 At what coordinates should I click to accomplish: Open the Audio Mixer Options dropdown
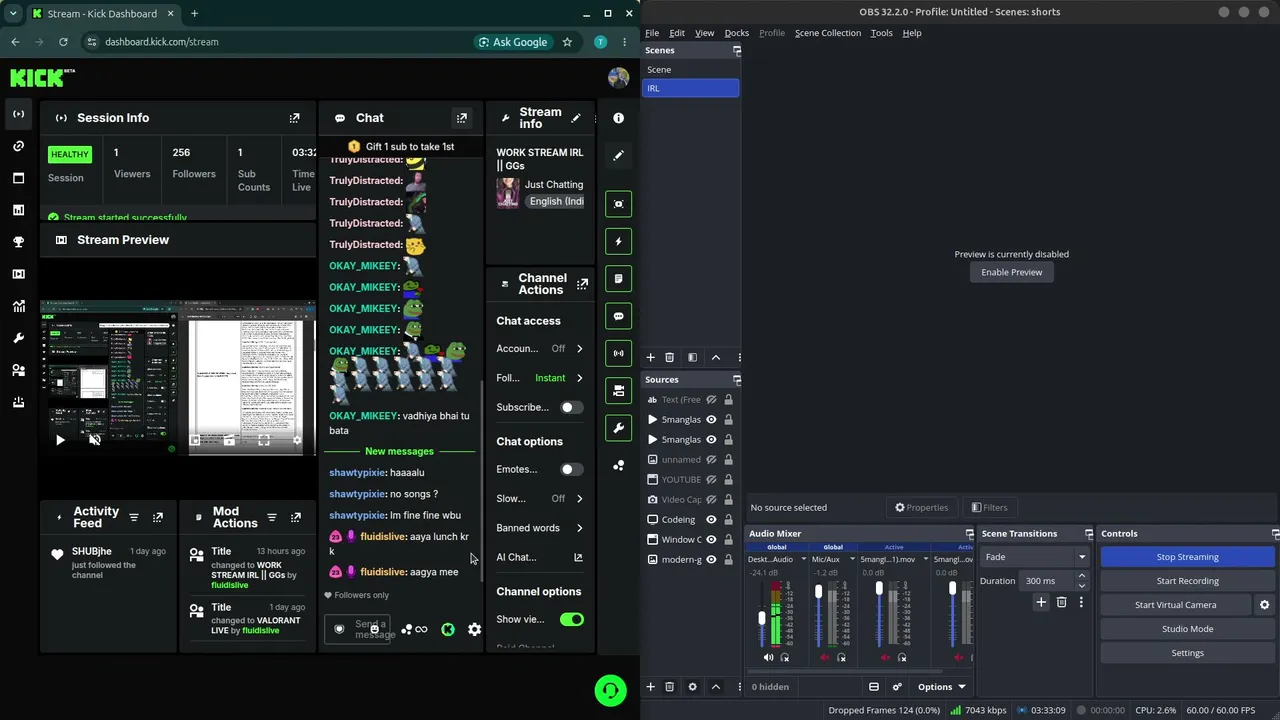[x=942, y=687]
